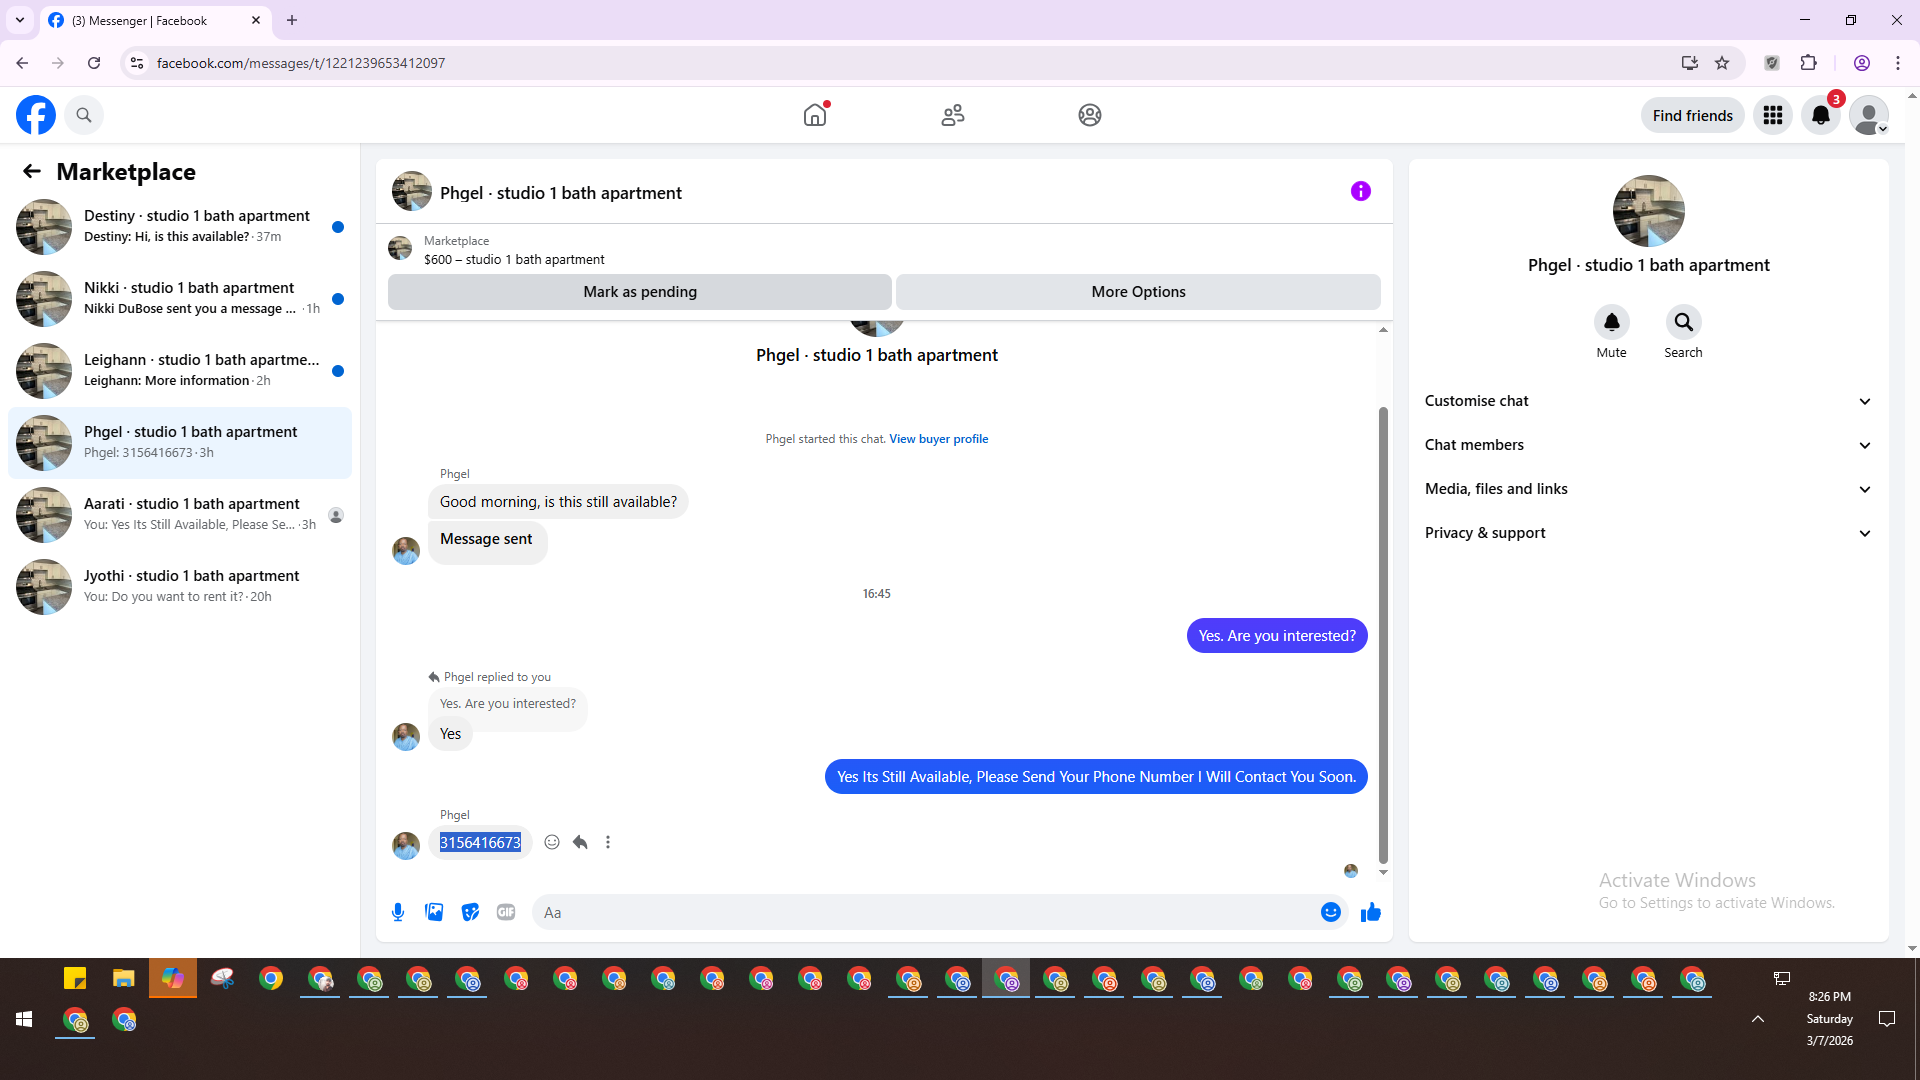1920x1080 pixels.
Task: Click the Aa message input field
Action: pyautogui.click(x=925, y=912)
